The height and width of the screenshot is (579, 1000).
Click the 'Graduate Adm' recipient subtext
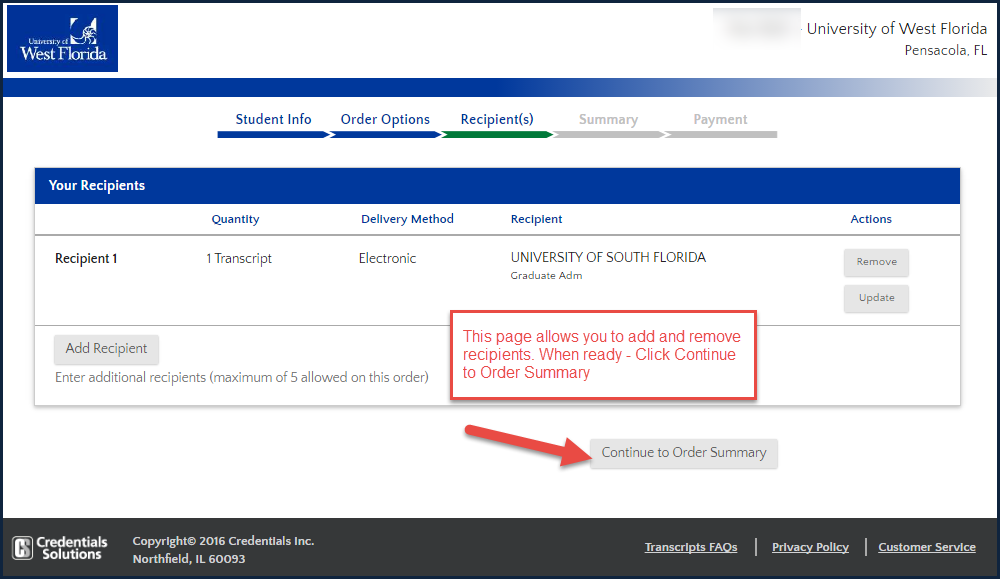coord(546,275)
